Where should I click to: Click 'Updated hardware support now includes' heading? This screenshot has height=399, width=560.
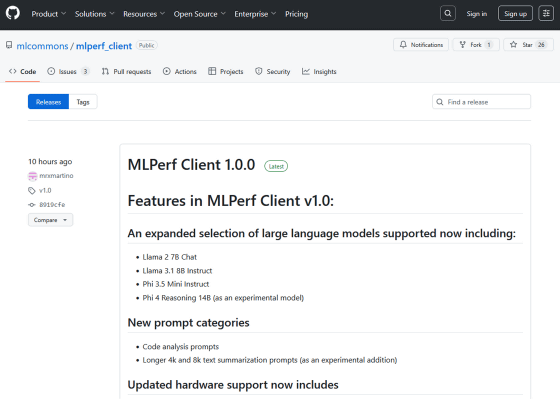[x=233, y=385]
